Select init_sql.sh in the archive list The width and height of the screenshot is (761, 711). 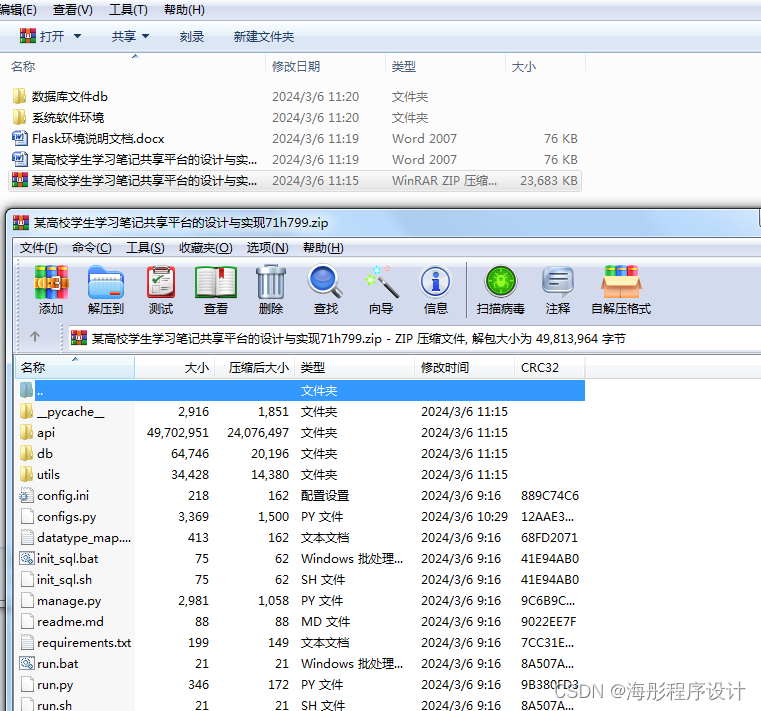tap(300, 579)
